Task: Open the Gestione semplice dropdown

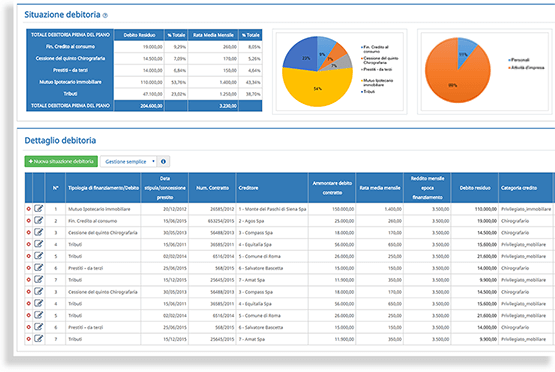Action: (x=128, y=161)
